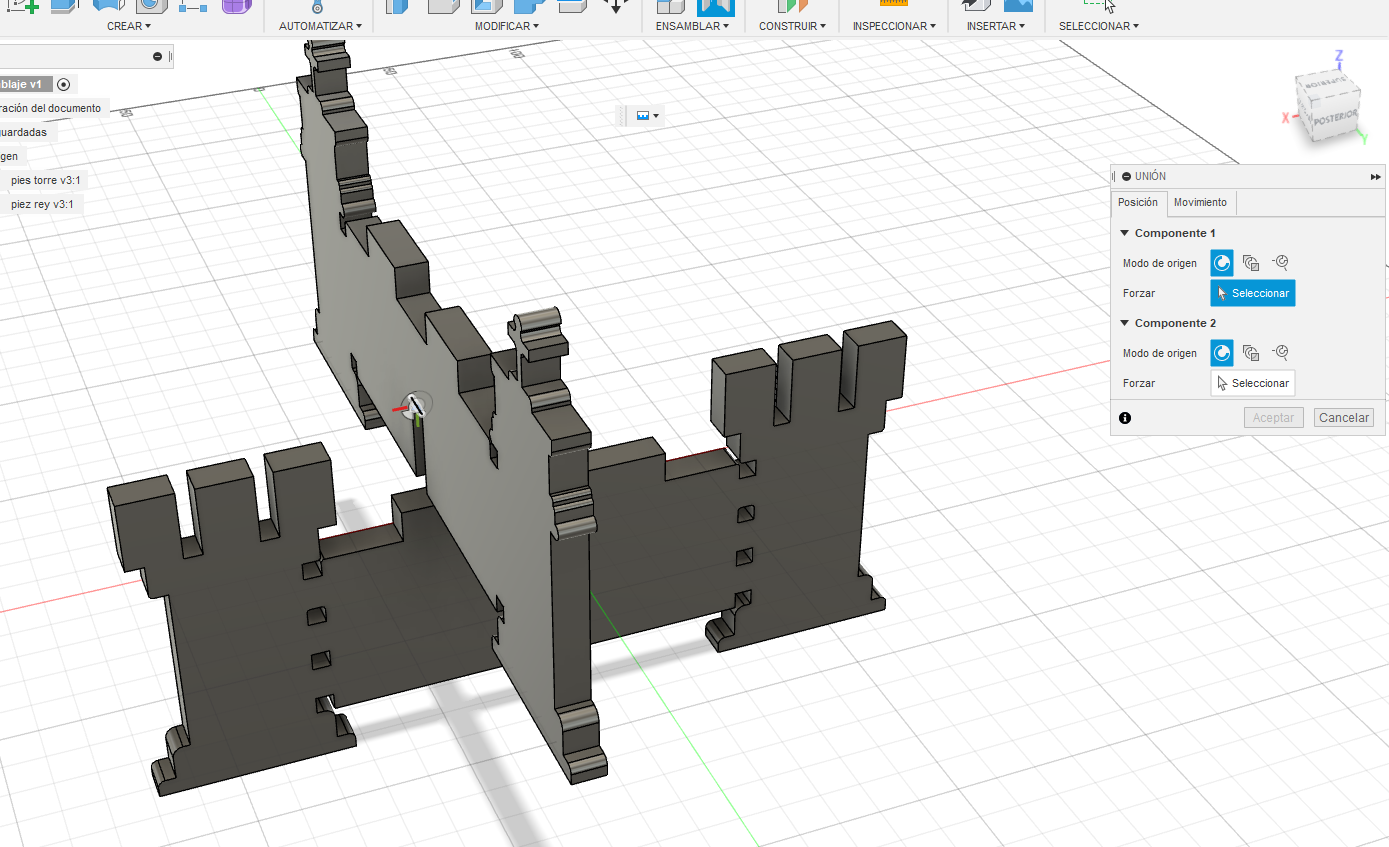The height and width of the screenshot is (847, 1389).
Task: Select third origin mode icon for Componente 2
Action: (x=1280, y=353)
